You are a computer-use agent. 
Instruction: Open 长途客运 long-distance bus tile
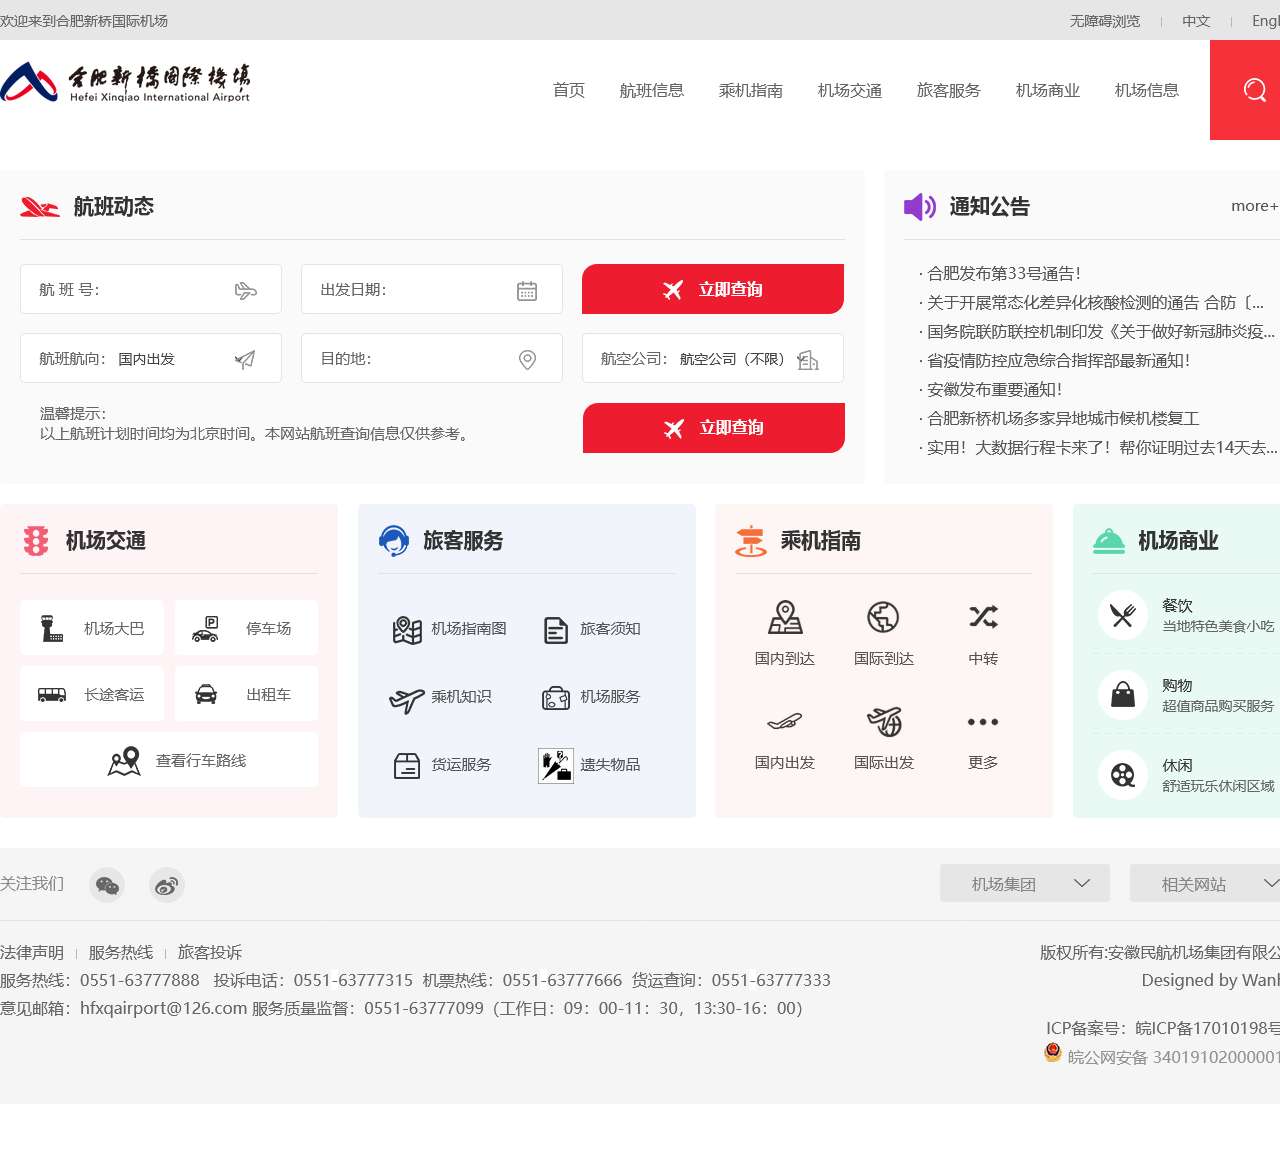coord(92,694)
